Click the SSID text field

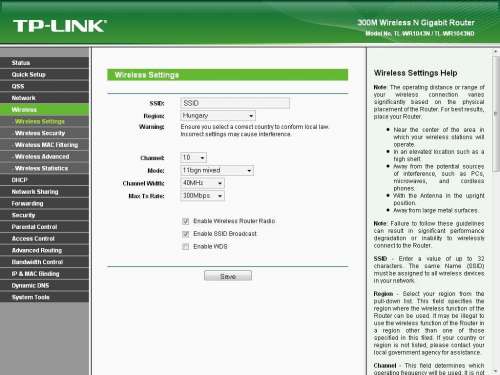[x=235, y=103]
